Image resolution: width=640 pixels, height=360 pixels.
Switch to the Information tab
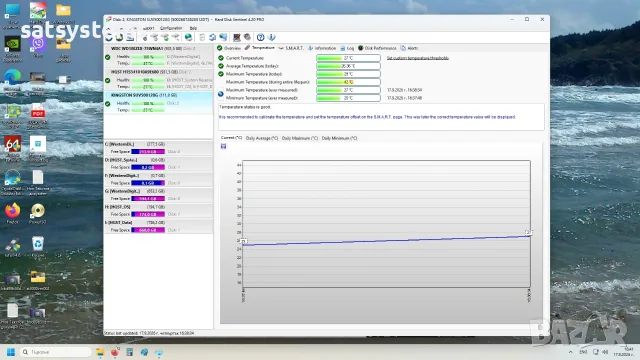pyautogui.click(x=322, y=48)
